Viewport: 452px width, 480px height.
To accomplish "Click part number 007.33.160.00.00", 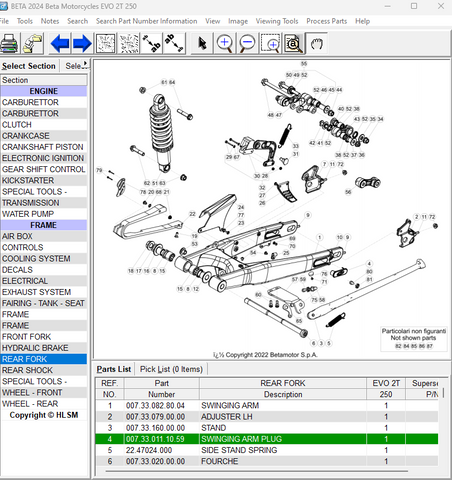I will [x=155, y=428].
